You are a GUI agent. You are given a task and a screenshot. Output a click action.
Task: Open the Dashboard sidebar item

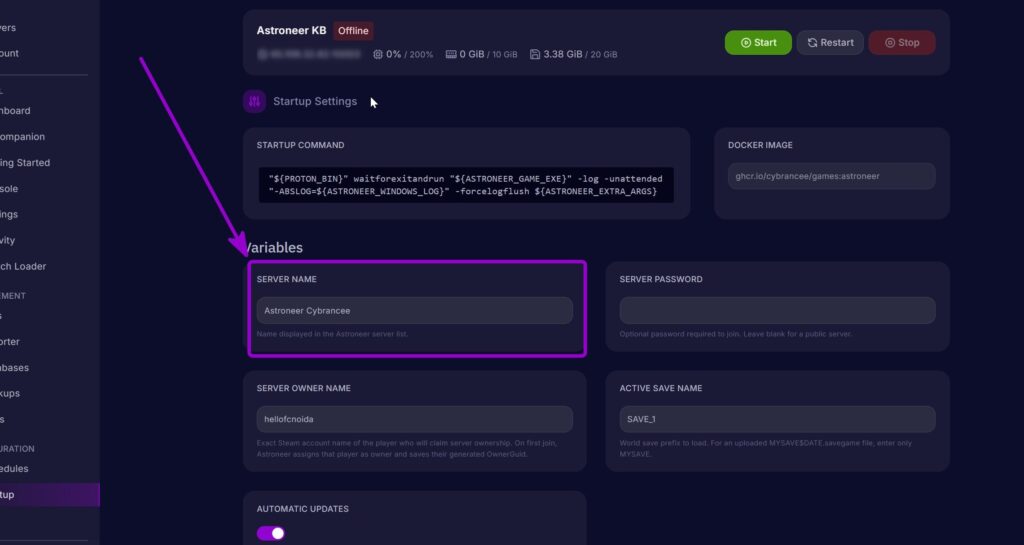coord(15,111)
